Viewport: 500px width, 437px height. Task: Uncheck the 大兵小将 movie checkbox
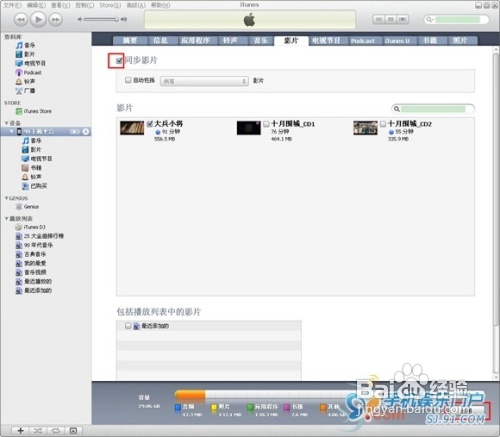tap(150, 124)
